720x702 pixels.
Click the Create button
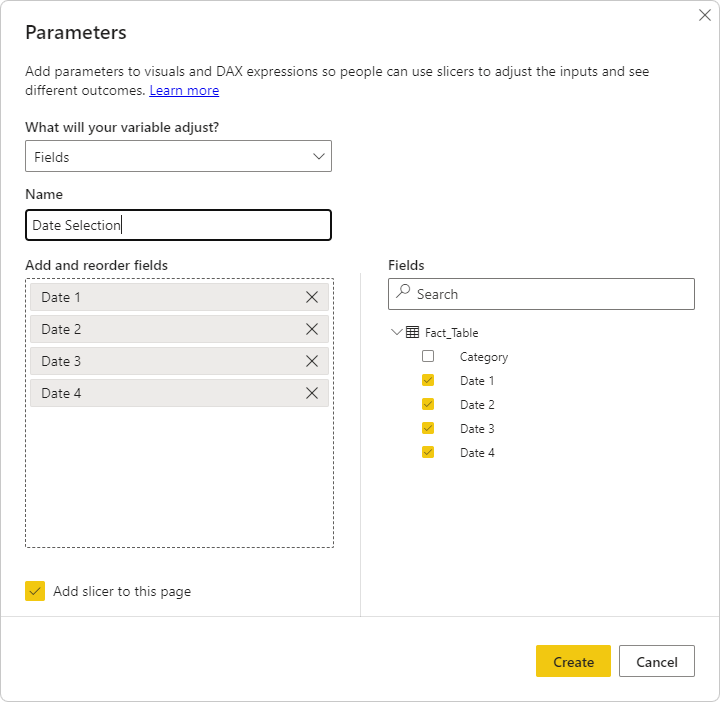(573, 661)
